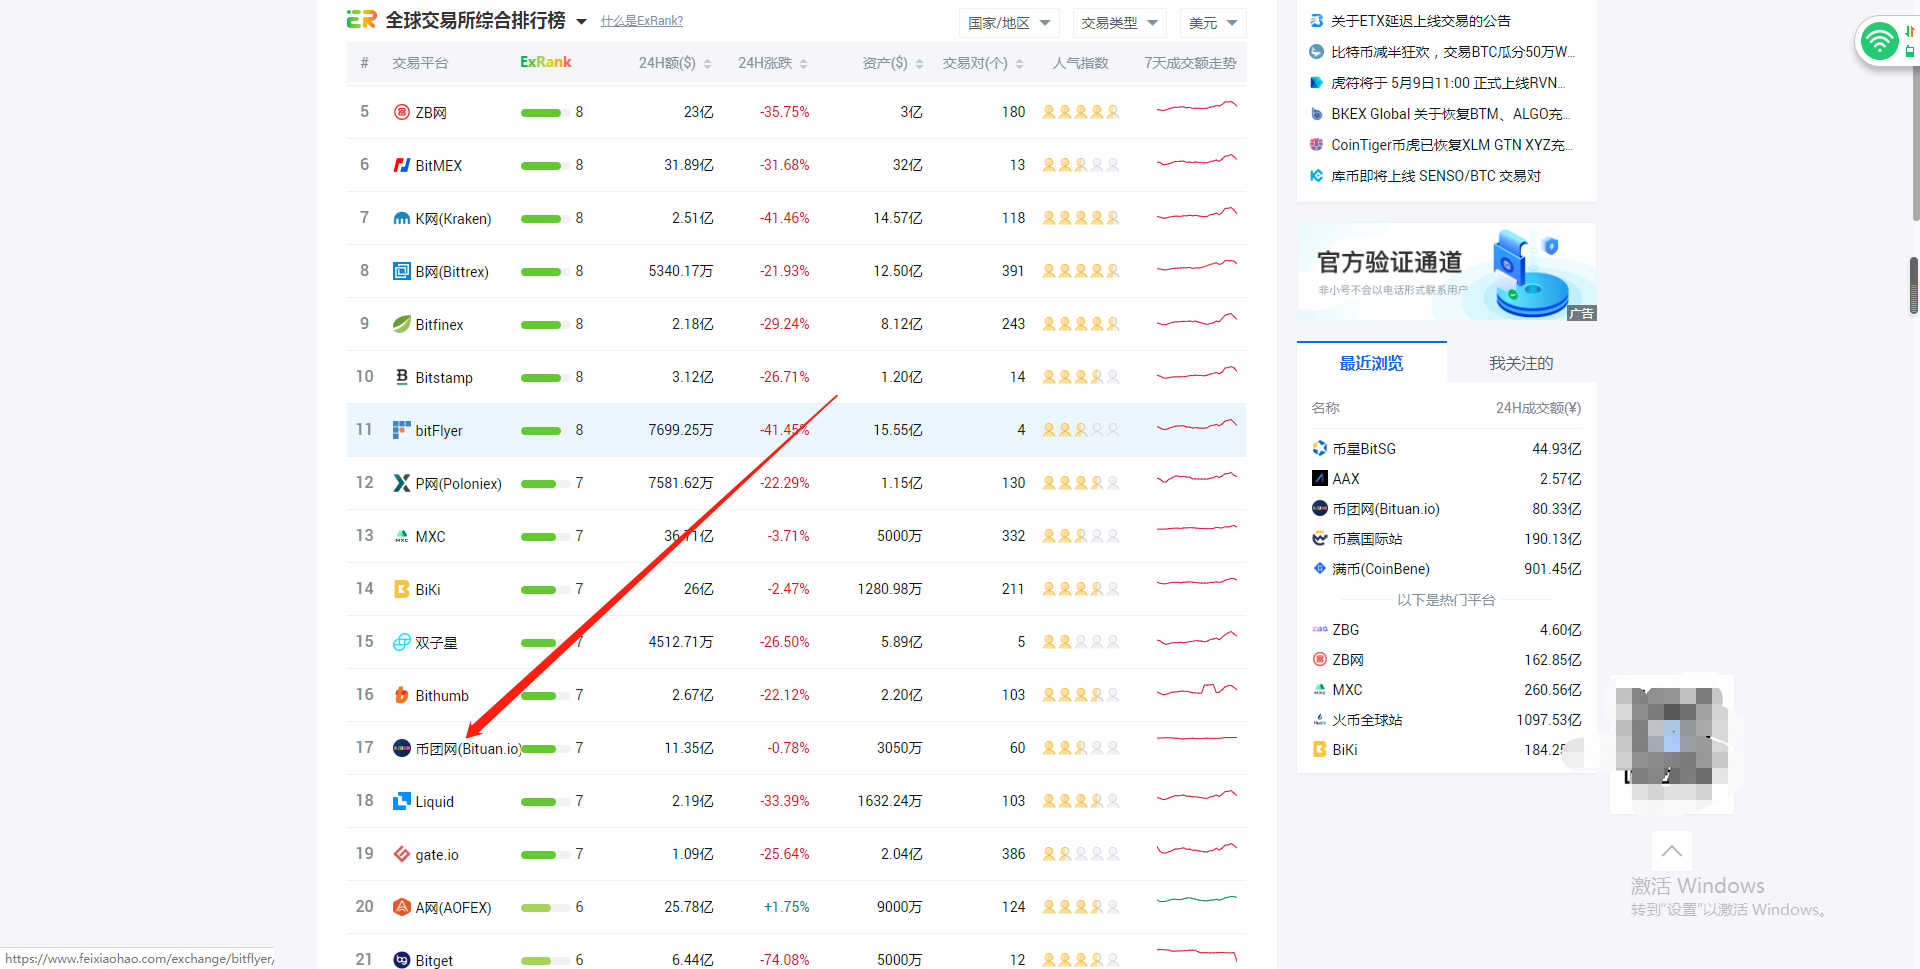
Task: Open 虎符将于5月9日 RVN announcement
Action: 1448,83
